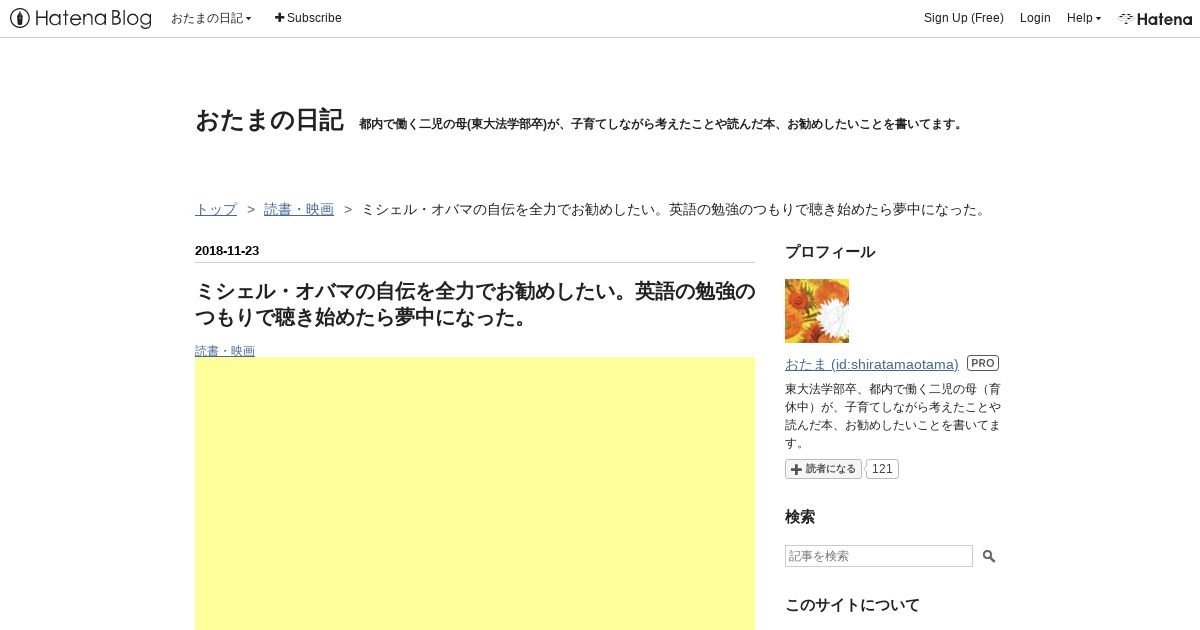The image size is (1200, 630).
Task: Open 読書・映画 breadcrumb link
Action: tap(299, 209)
